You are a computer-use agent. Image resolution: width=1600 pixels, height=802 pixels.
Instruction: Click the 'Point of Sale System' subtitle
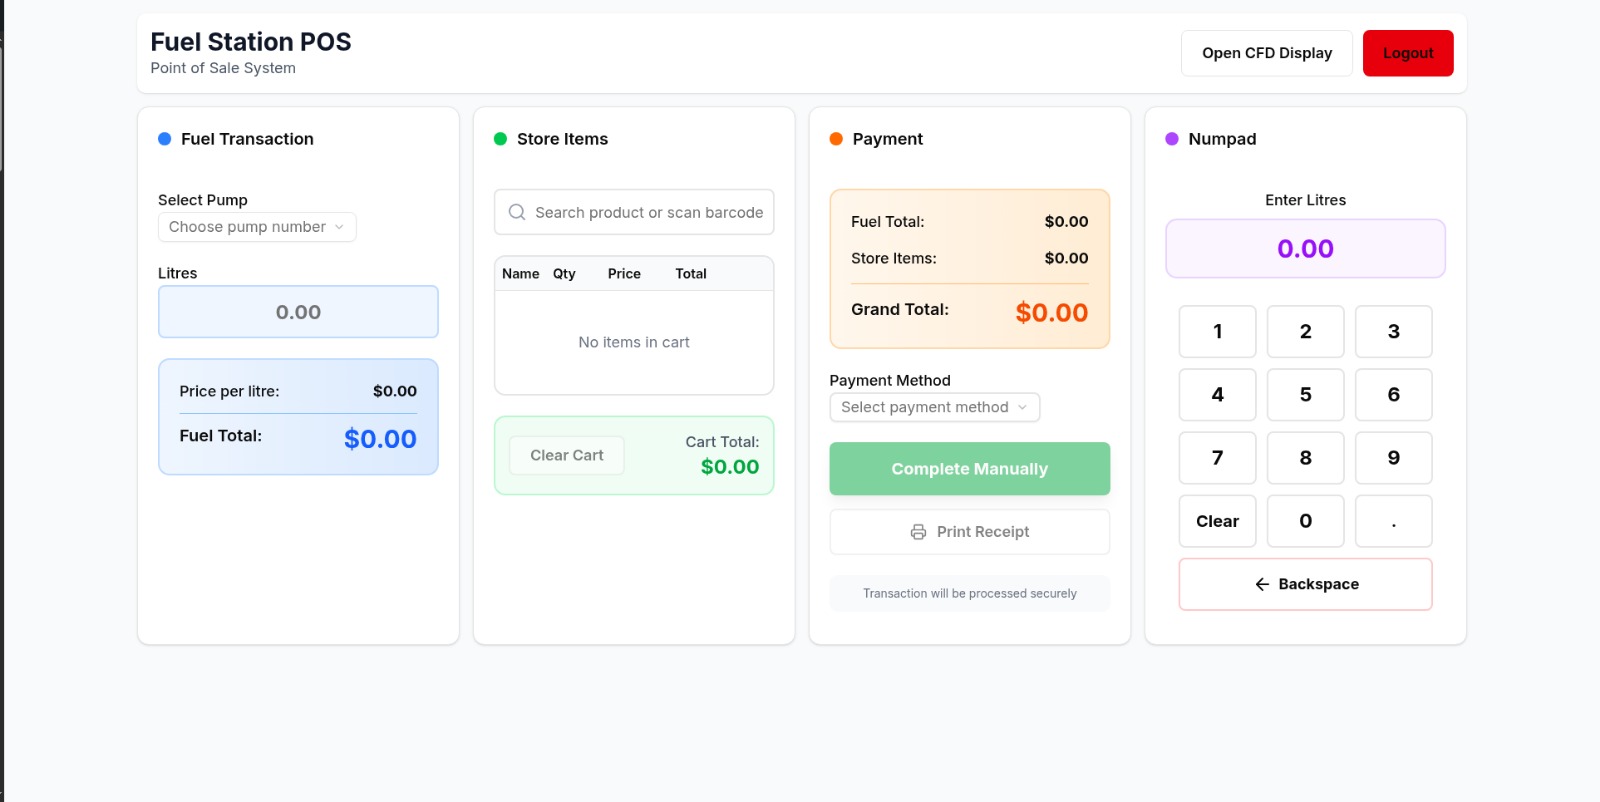click(223, 68)
